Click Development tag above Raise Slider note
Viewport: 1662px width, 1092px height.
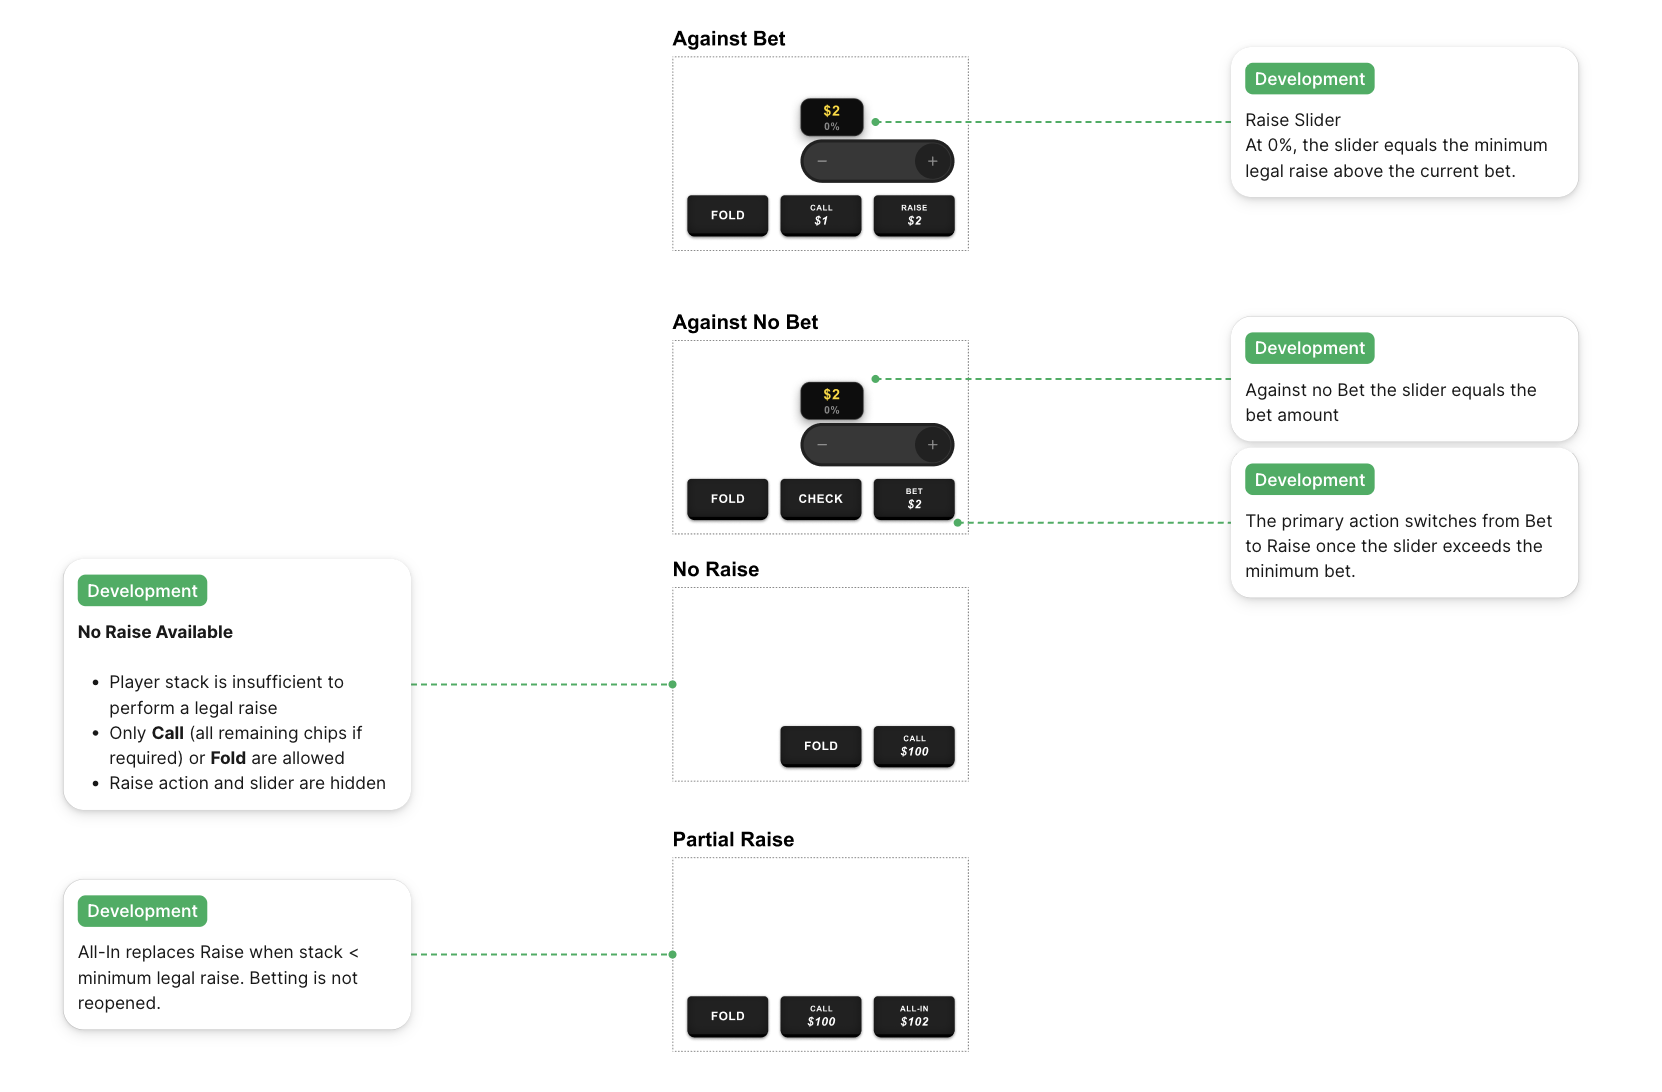pos(1309,79)
